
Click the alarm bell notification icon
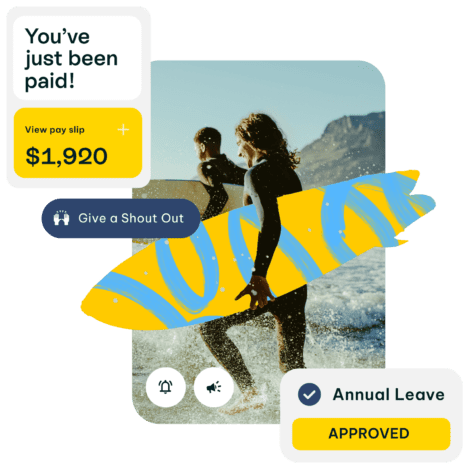tap(165, 387)
